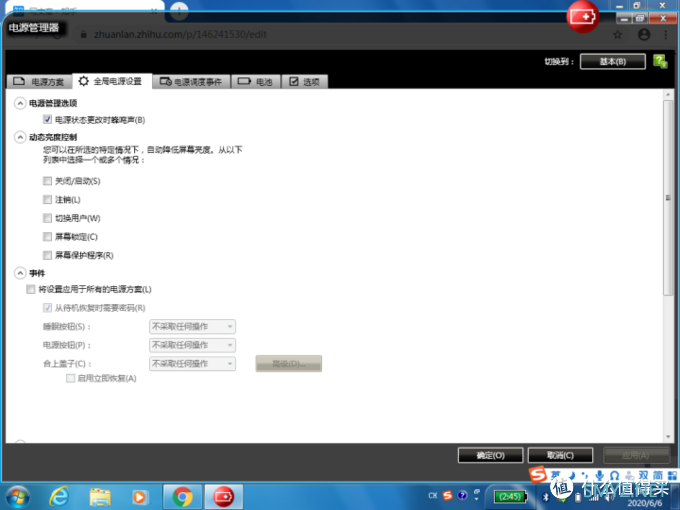Check 将设置应用于所有的电源方案 option
Viewport: 680px width, 510px height.
point(30,289)
